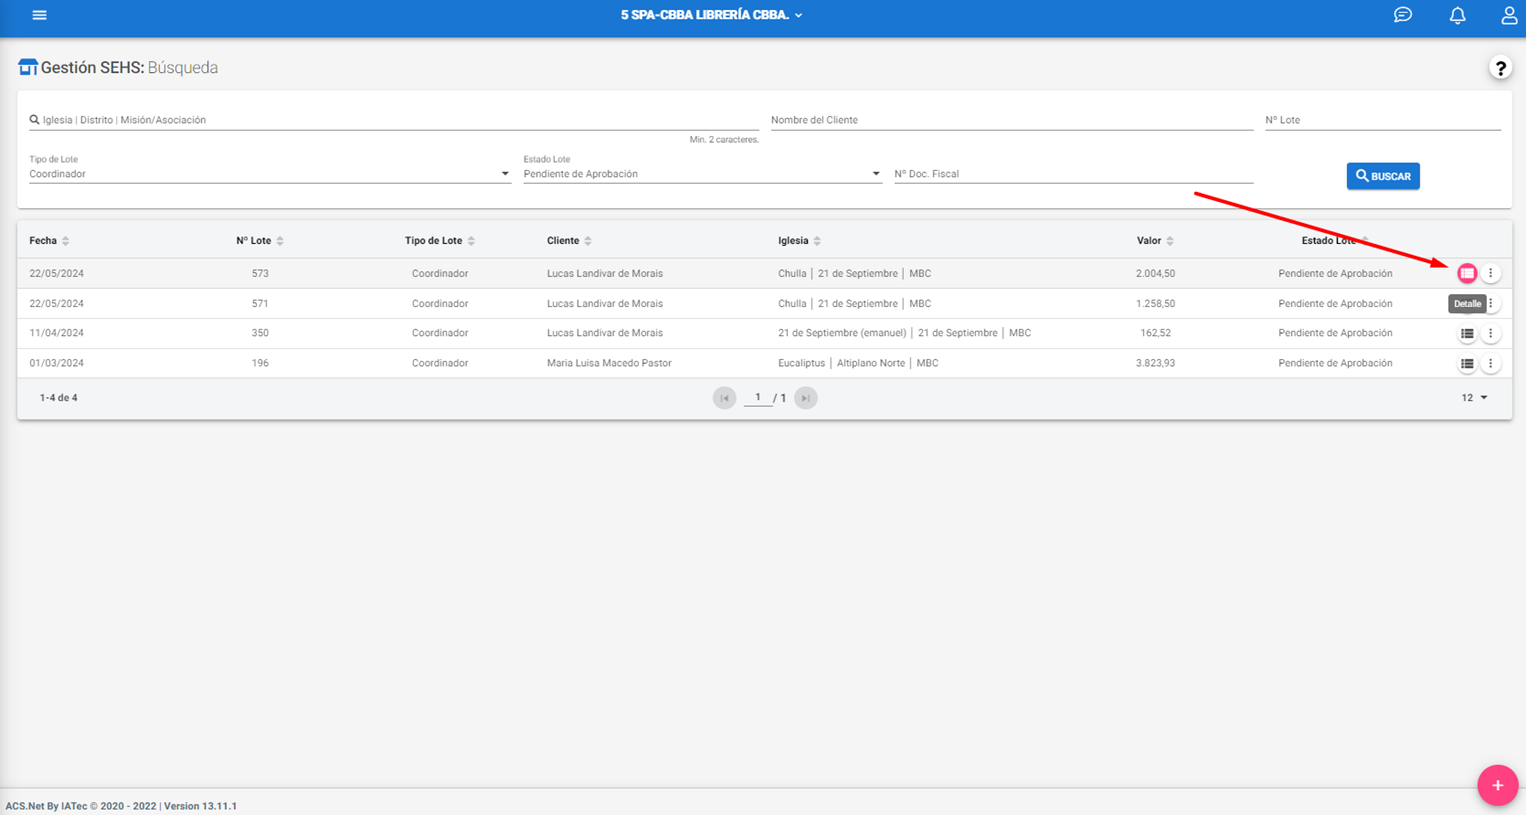
Task: Open more options for lote 573
Action: (x=1490, y=273)
